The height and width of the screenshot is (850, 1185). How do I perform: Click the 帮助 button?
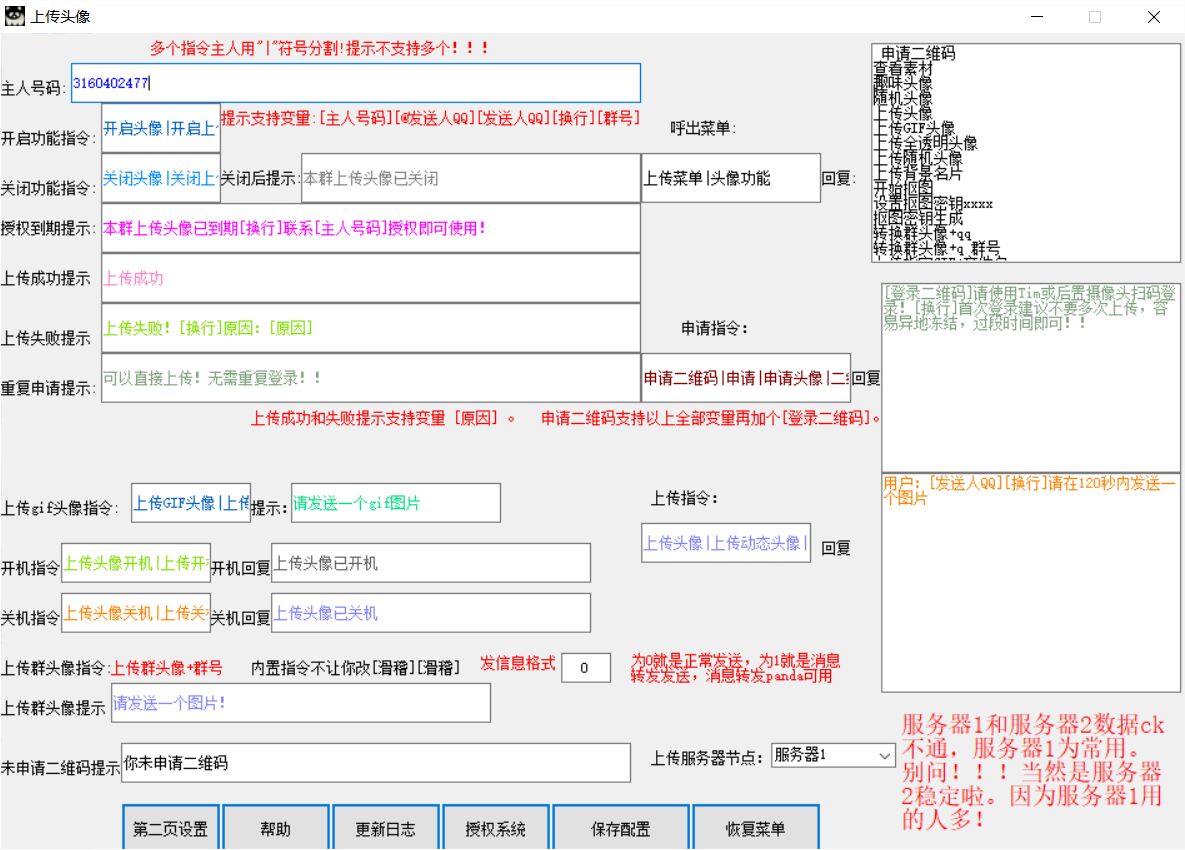click(276, 828)
